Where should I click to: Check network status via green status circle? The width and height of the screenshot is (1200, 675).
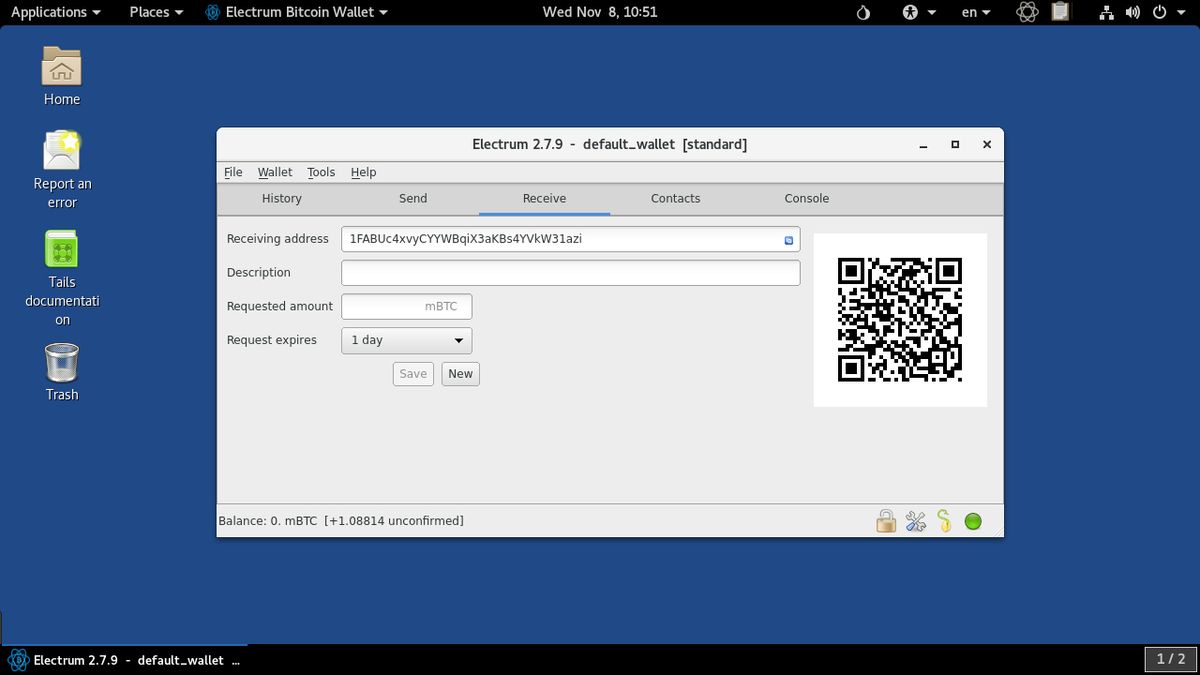(x=972, y=521)
